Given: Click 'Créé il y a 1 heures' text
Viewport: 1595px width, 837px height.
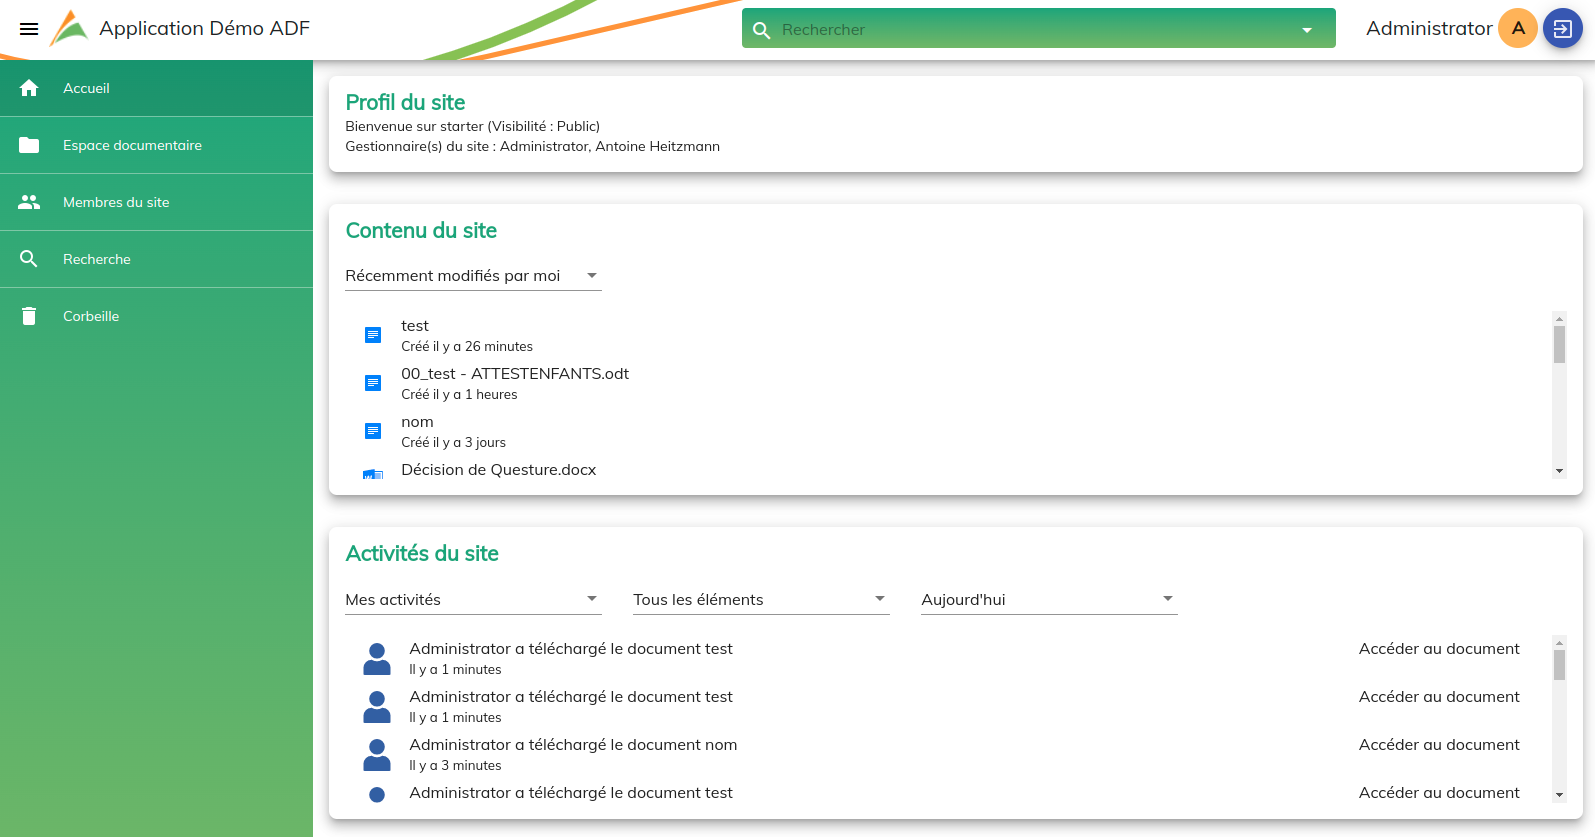Looking at the screenshot, I should click(x=459, y=395).
